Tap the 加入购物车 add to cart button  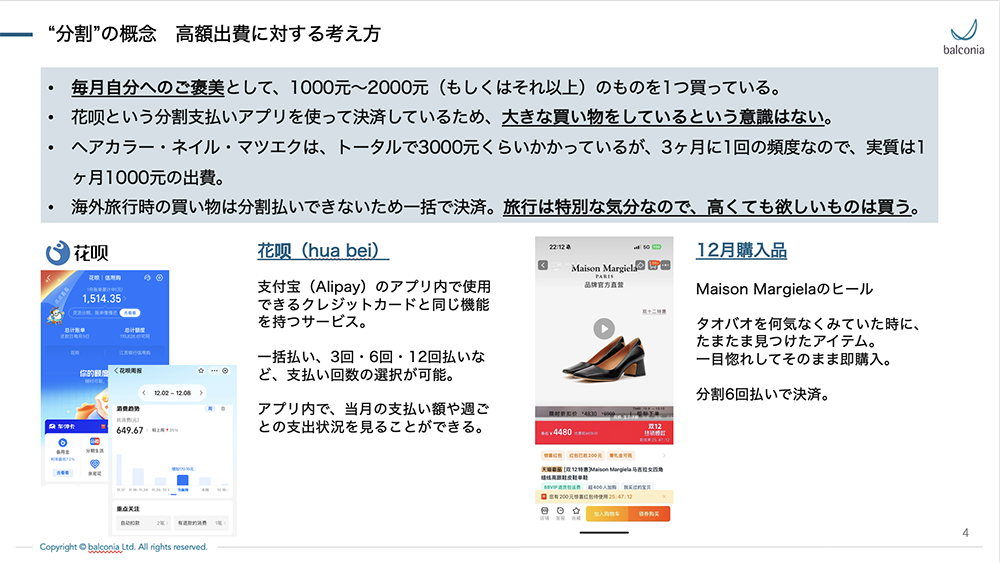607,514
